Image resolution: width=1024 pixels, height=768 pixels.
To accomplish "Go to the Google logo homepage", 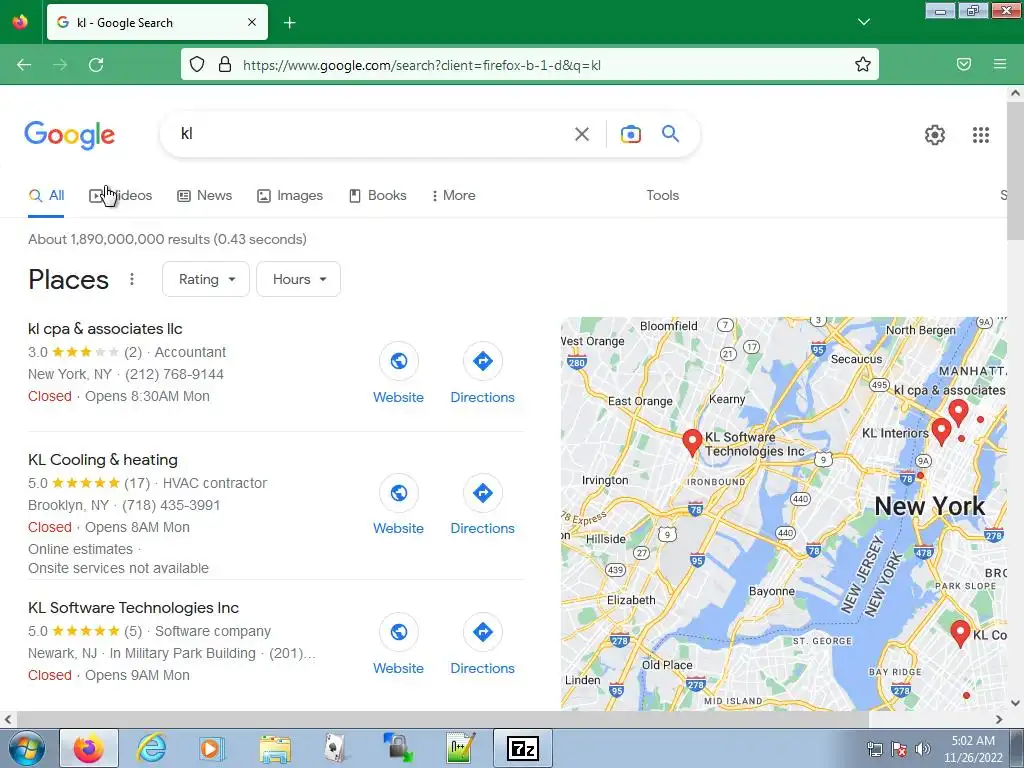I will tap(70, 135).
